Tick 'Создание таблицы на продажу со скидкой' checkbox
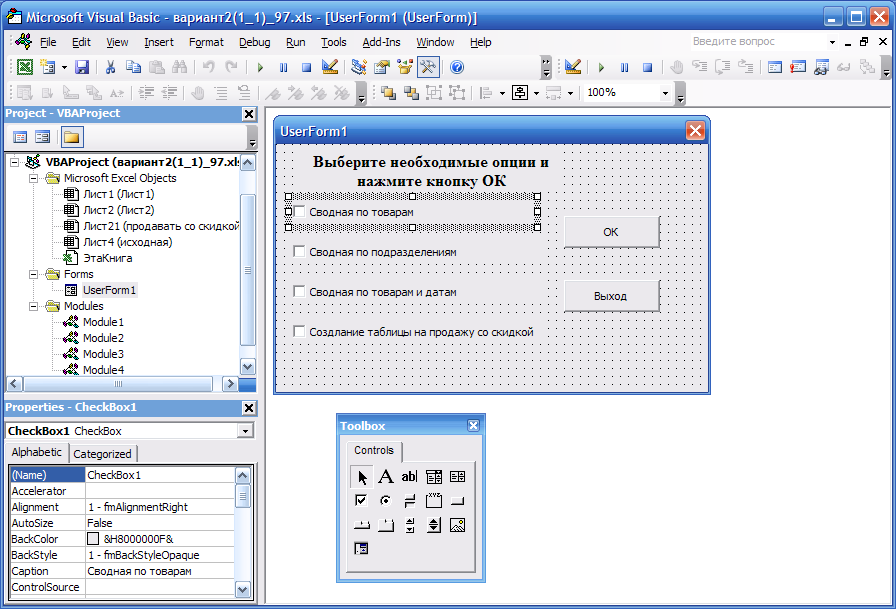 pyautogui.click(x=299, y=331)
